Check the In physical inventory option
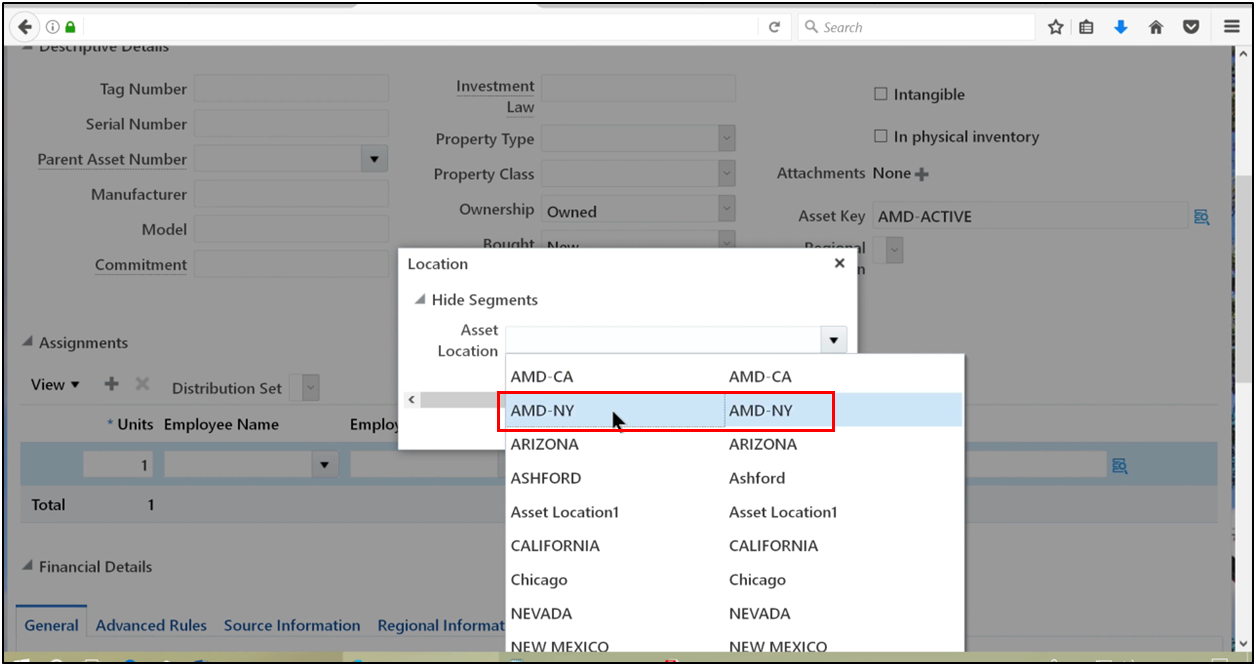Screen dimensions: 1256x668 point(881,137)
